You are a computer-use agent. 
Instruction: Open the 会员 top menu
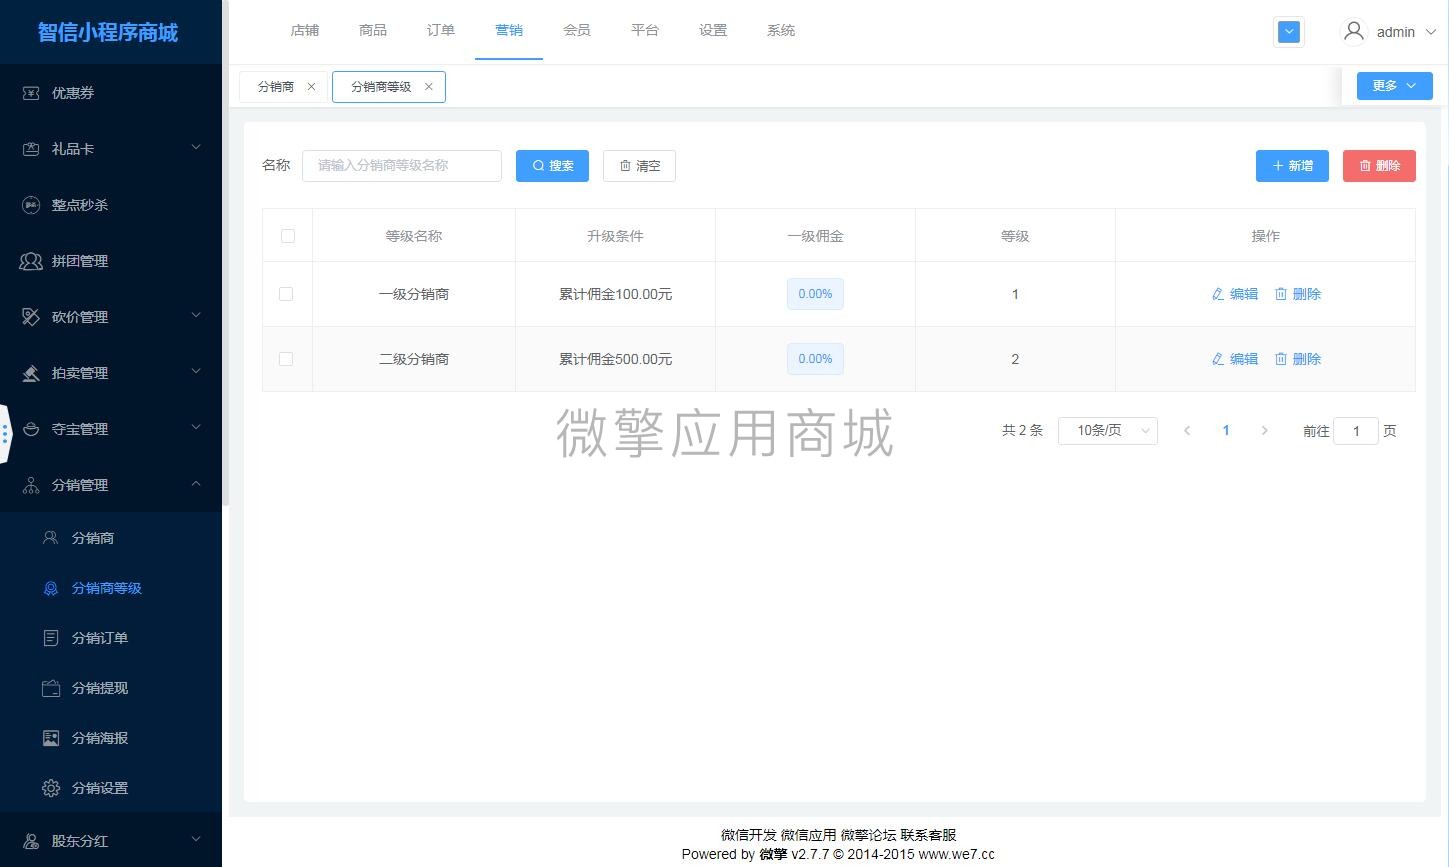pos(577,31)
